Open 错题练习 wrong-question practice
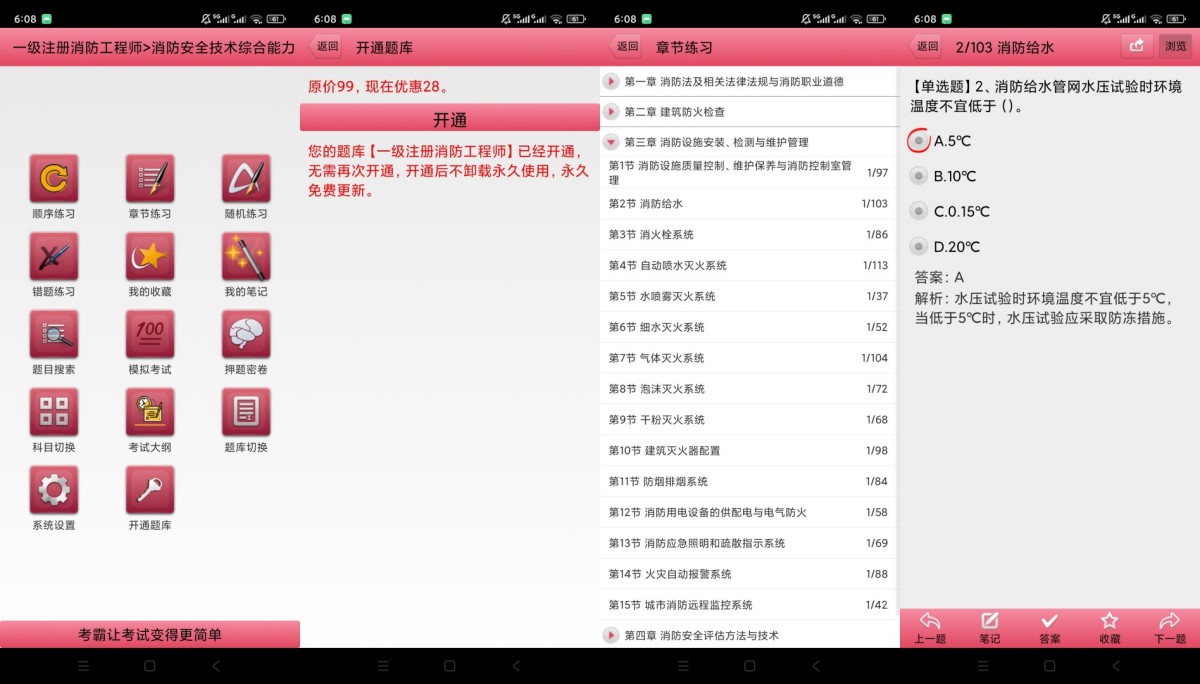 (54, 257)
